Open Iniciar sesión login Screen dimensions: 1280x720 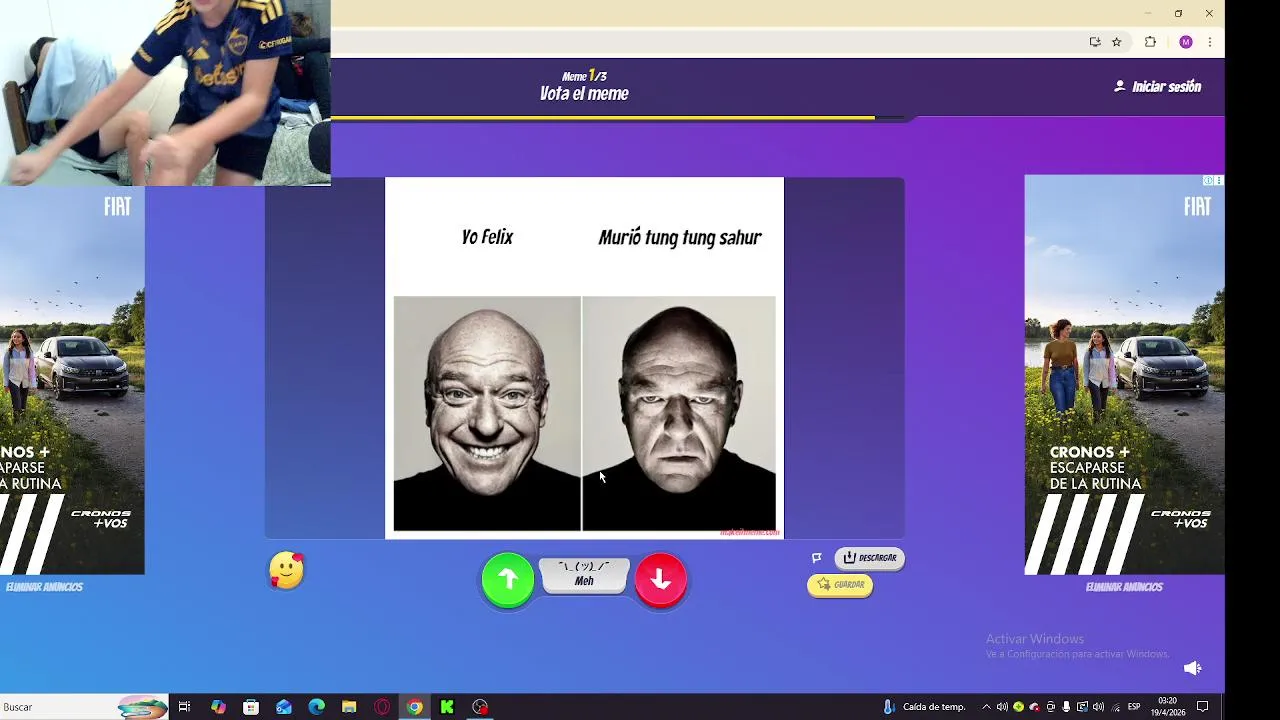pyautogui.click(x=1157, y=87)
